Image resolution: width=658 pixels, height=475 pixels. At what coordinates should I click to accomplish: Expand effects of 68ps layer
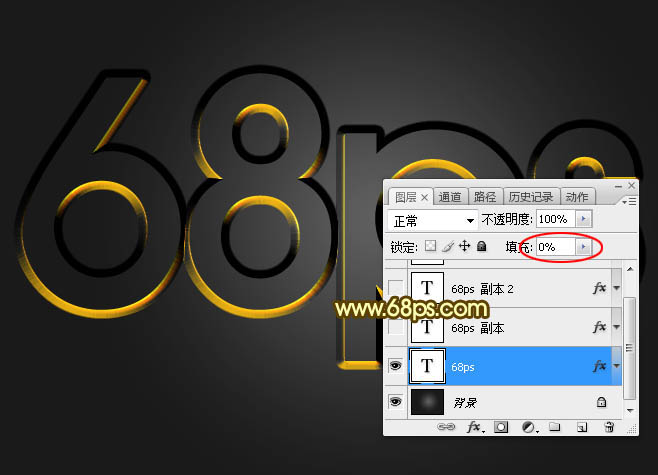616,366
